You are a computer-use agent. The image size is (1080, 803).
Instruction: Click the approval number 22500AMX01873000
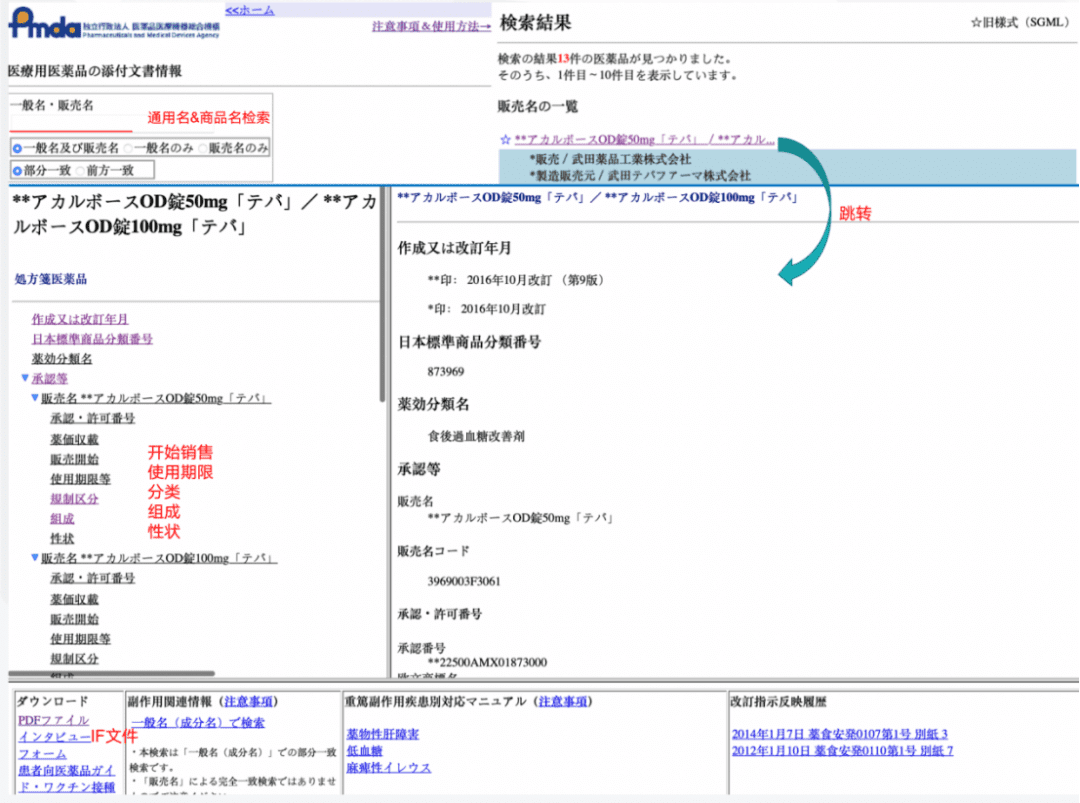pos(487,663)
